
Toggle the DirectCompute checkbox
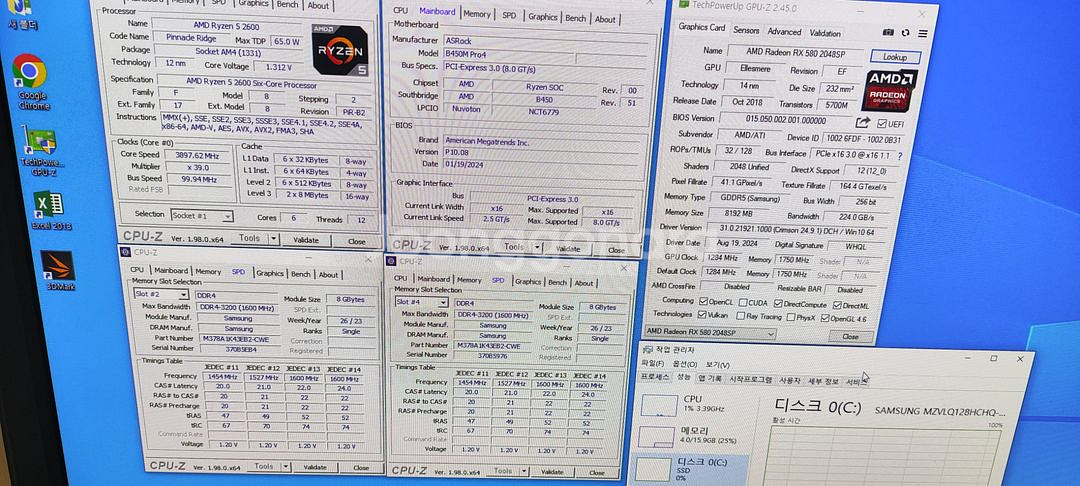click(778, 304)
